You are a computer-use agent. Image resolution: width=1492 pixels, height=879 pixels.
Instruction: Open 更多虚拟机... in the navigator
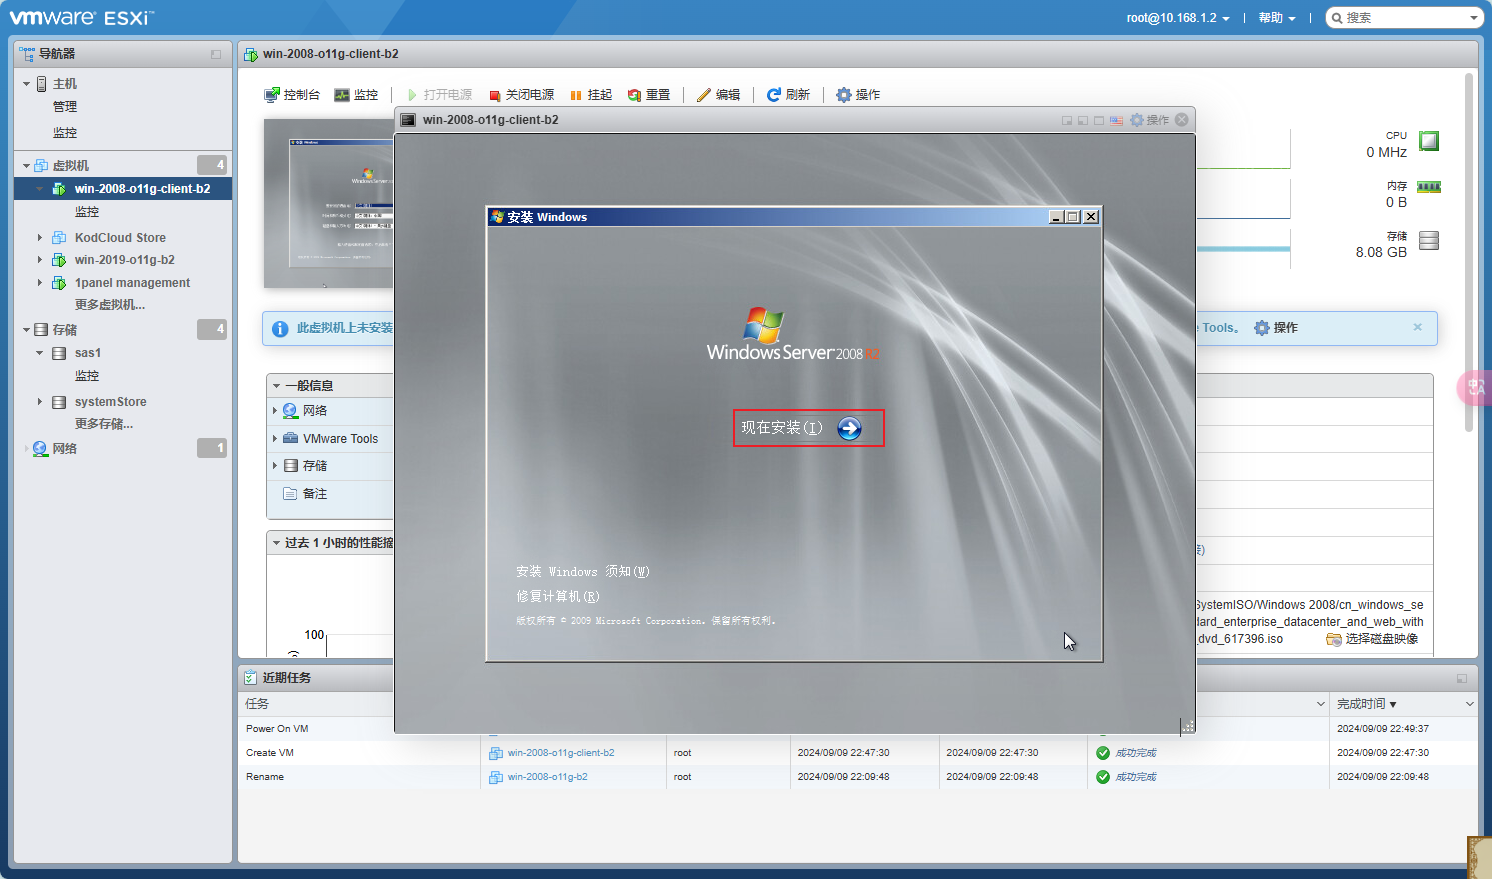pos(110,305)
